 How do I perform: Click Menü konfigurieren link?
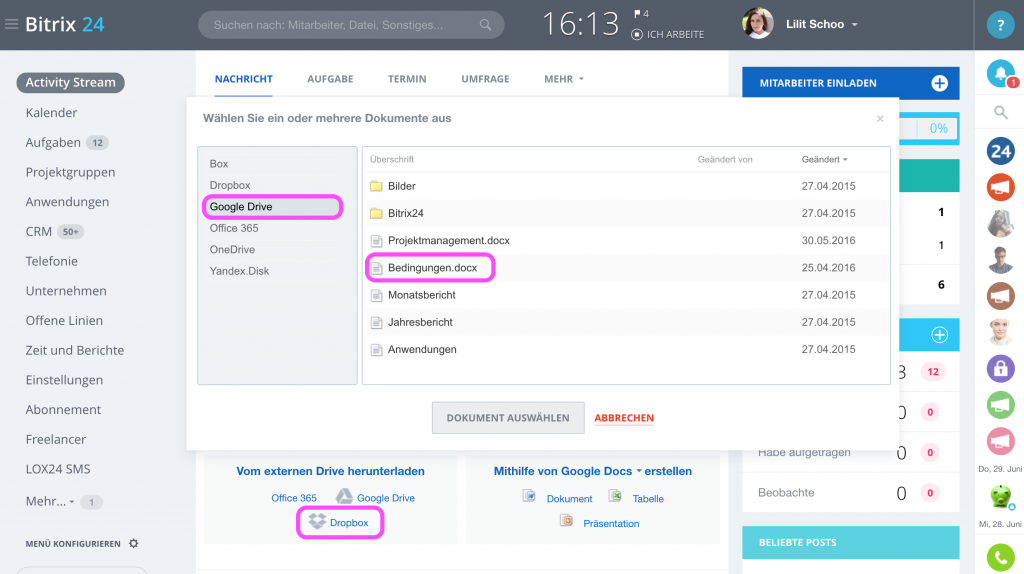tap(73, 543)
